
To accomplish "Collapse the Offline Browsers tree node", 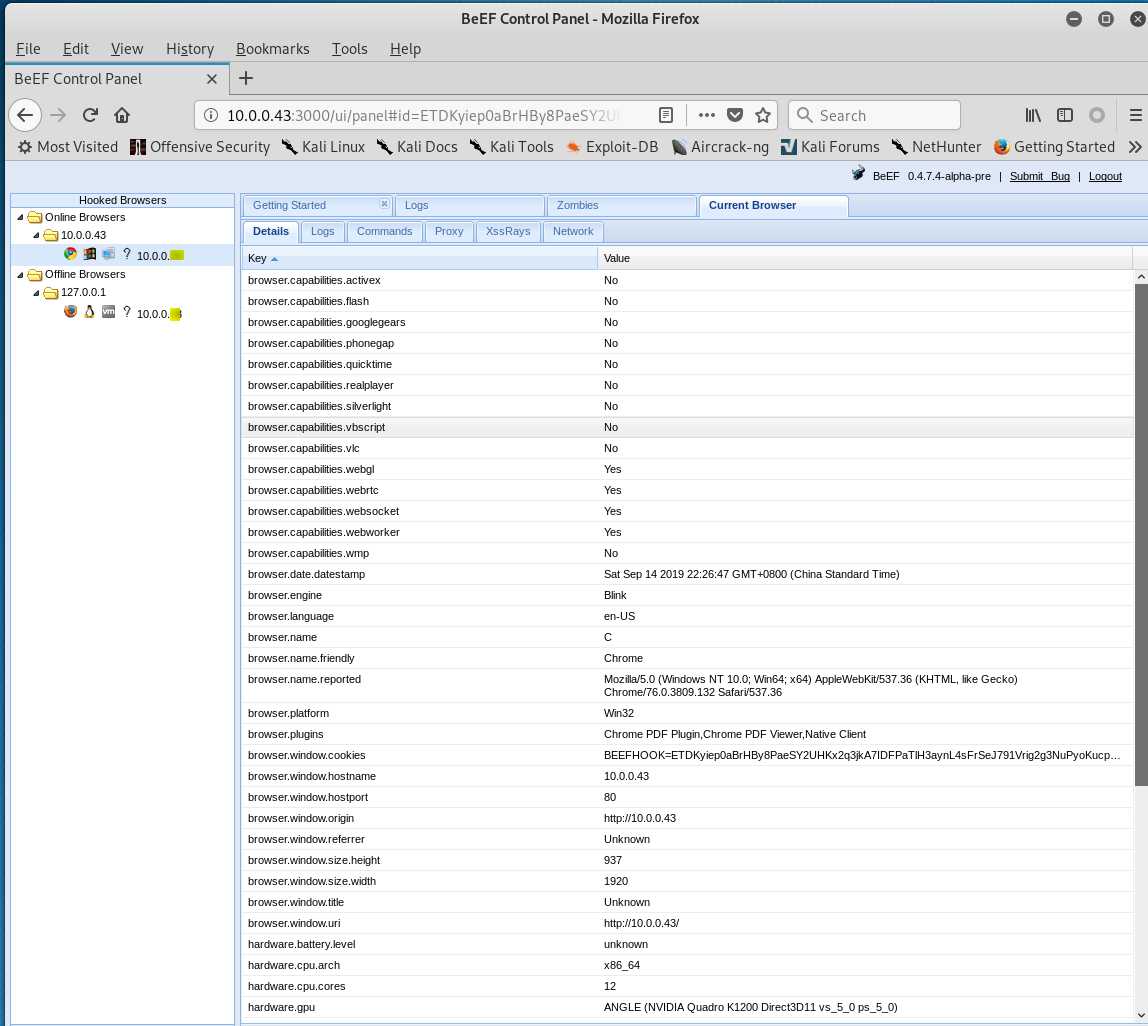I will point(20,275).
